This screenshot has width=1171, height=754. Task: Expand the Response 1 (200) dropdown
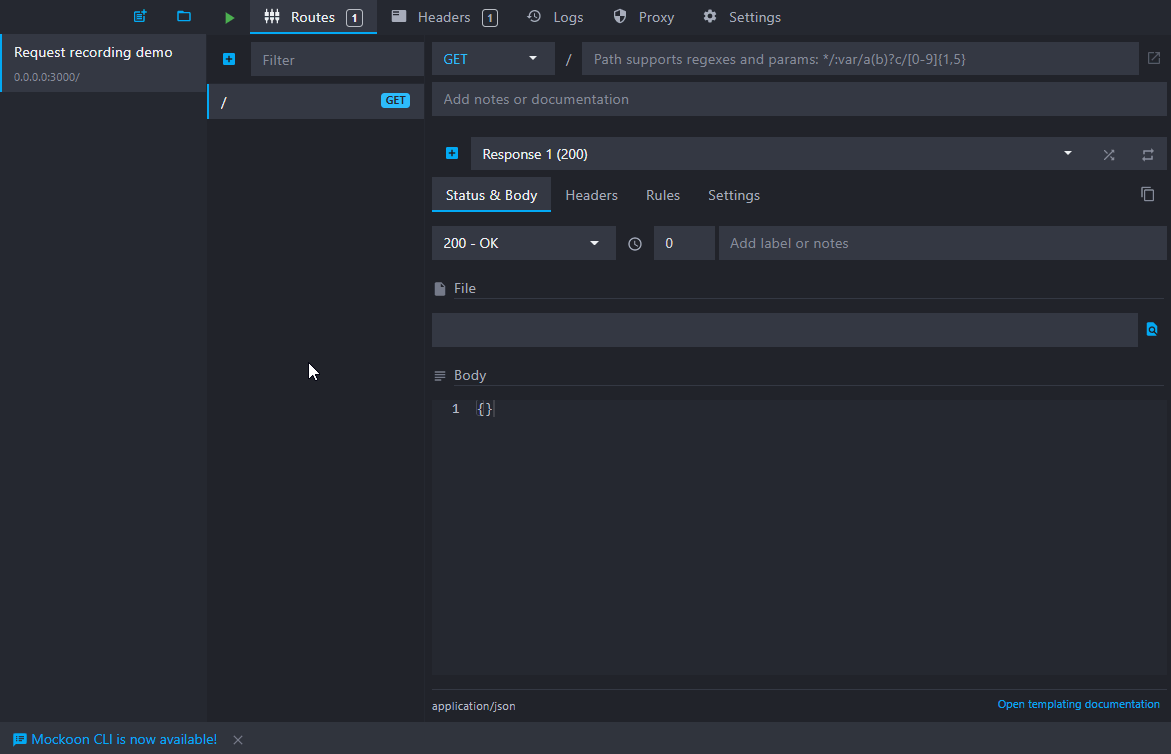click(776, 154)
